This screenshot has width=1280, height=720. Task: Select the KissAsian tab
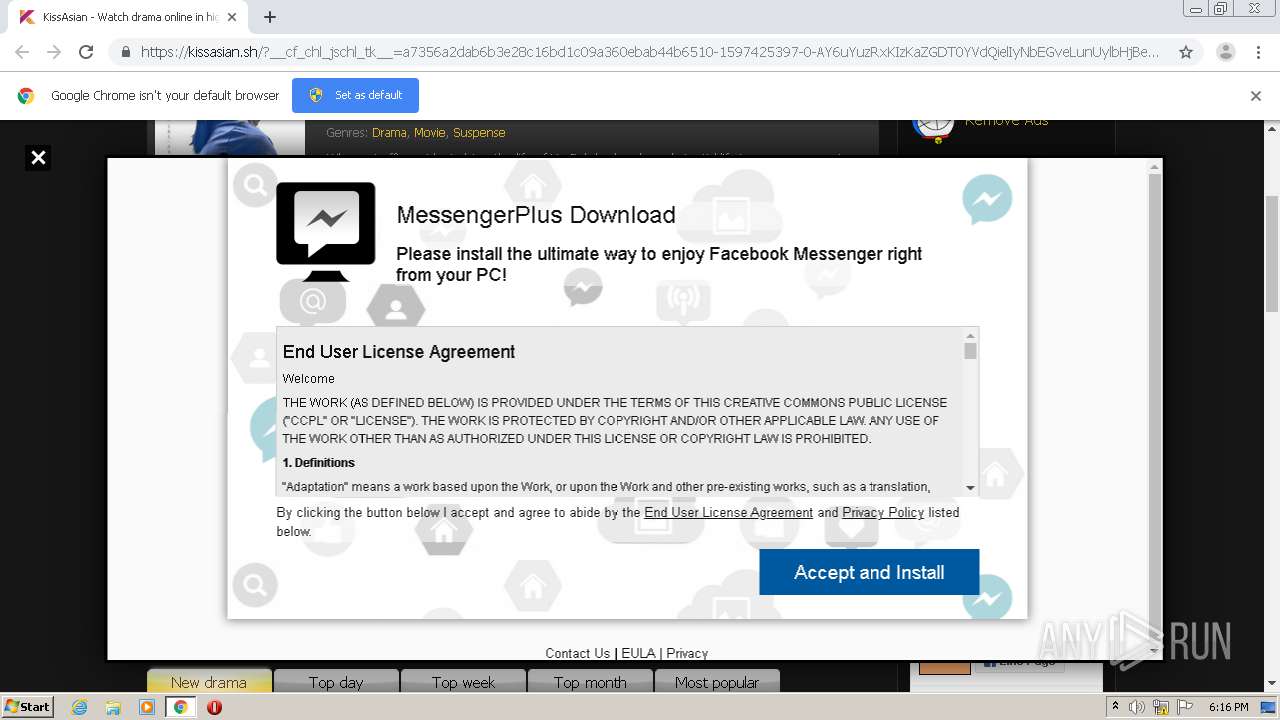tap(128, 17)
